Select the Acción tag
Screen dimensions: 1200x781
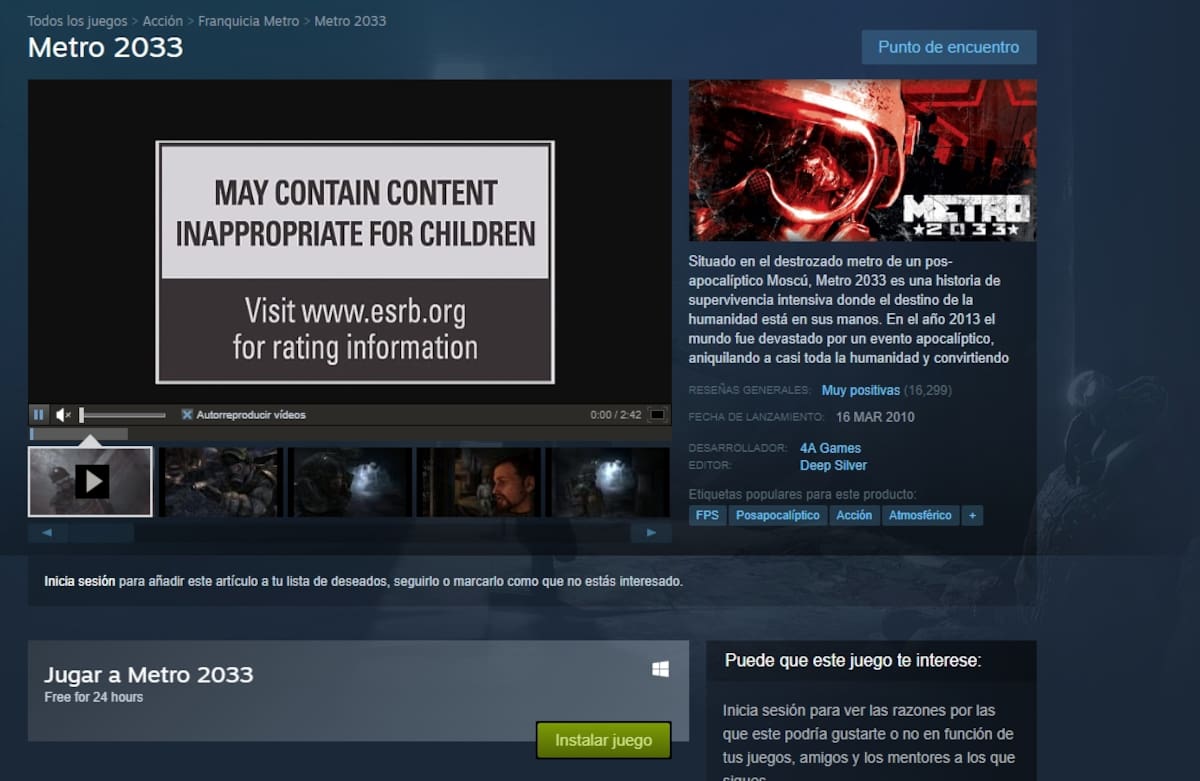[x=854, y=515]
